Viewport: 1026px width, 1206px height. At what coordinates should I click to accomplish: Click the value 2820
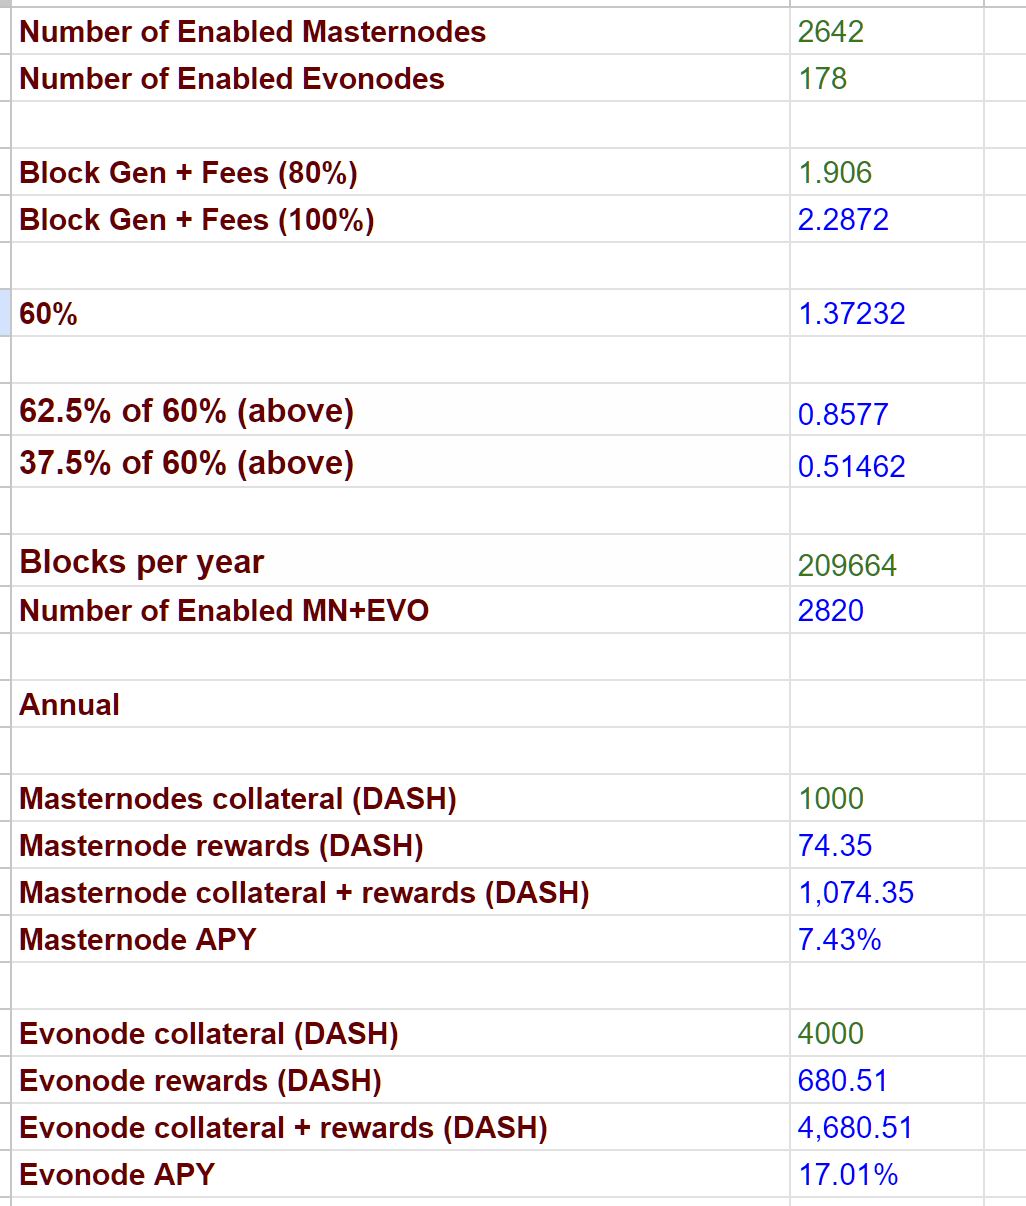(830, 611)
